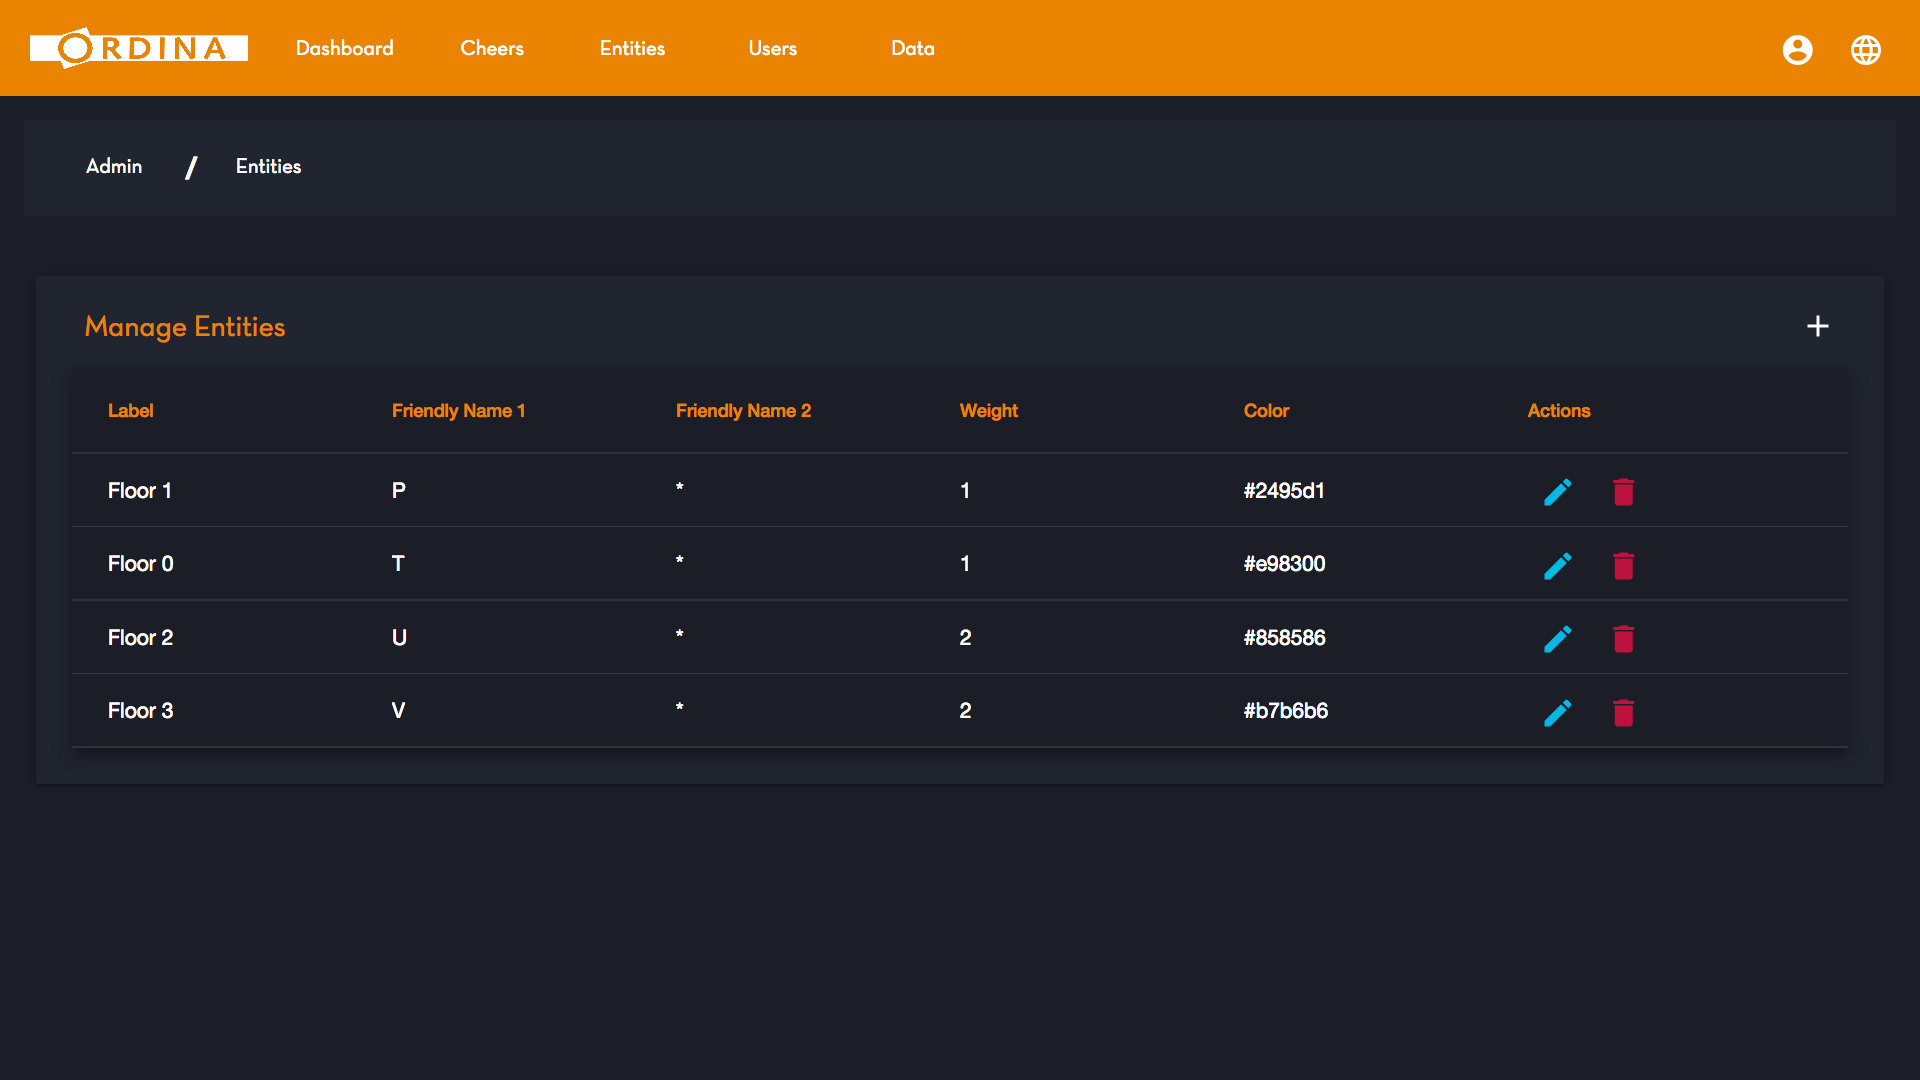1920x1080 pixels.
Task: Delete the Floor 2 entity
Action: 1623,639
